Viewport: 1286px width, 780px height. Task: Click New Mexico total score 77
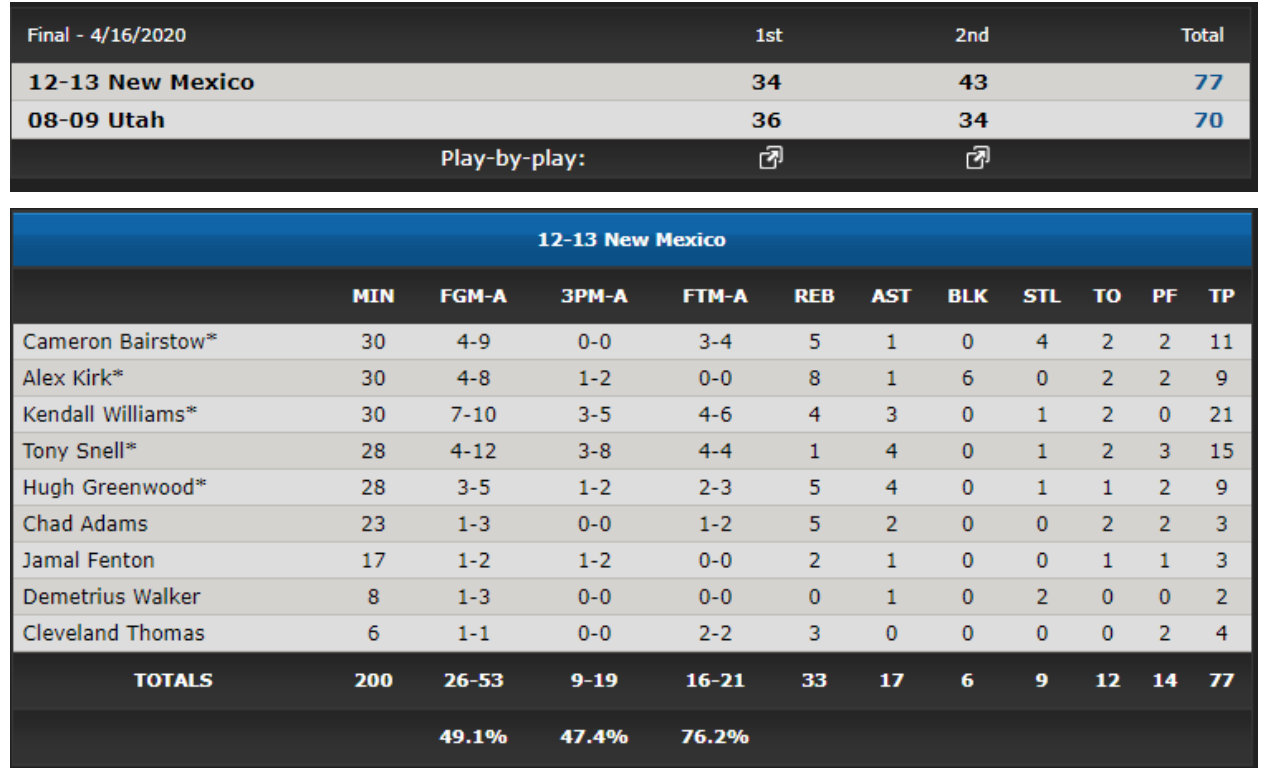click(1208, 82)
